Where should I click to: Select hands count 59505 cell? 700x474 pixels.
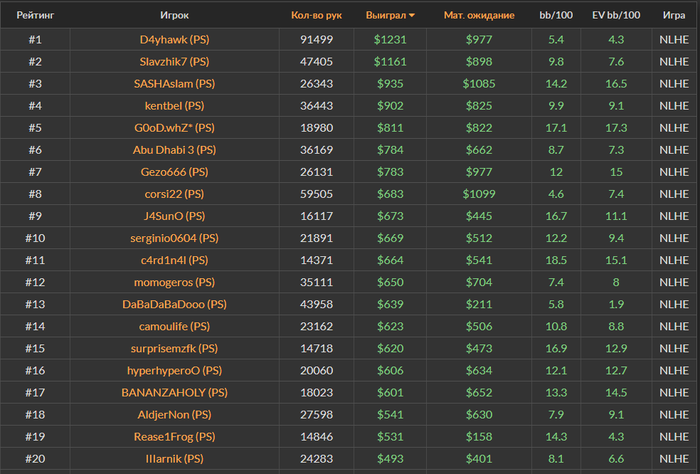click(x=317, y=194)
